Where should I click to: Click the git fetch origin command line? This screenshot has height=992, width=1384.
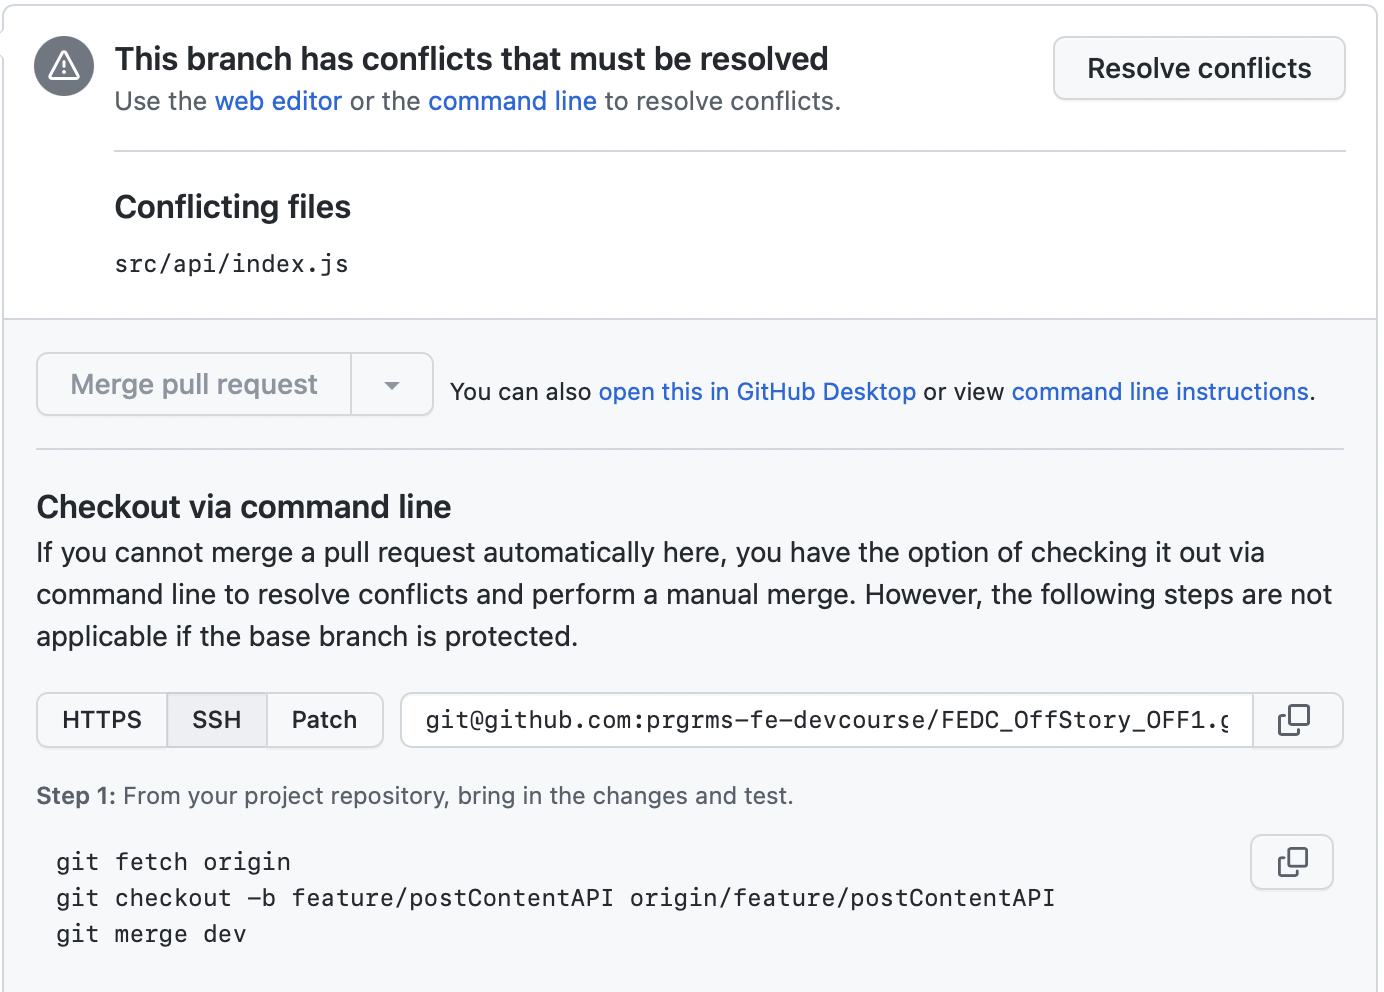[x=173, y=862]
